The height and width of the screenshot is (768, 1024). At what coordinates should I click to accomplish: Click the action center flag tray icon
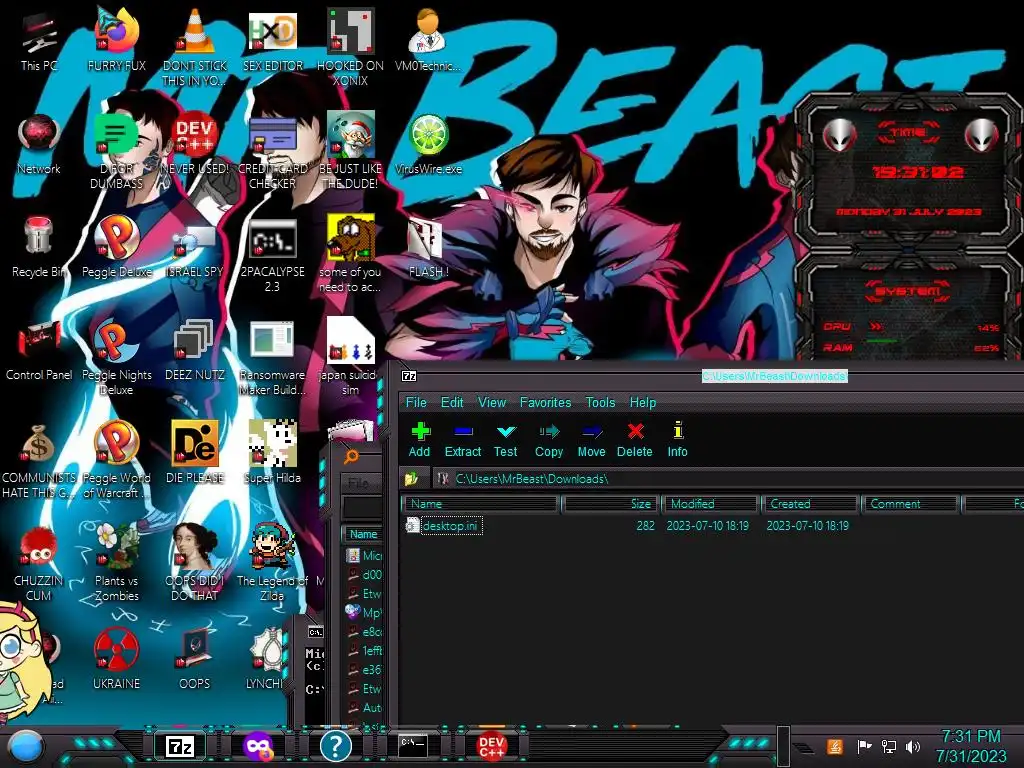click(865, 746)
